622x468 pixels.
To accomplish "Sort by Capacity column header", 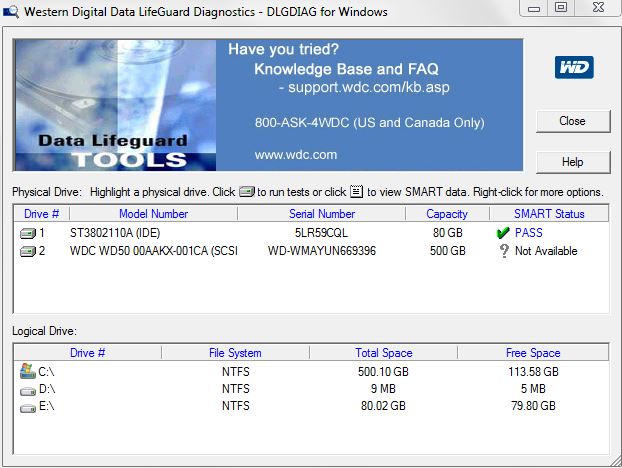I will coord(447,214).
